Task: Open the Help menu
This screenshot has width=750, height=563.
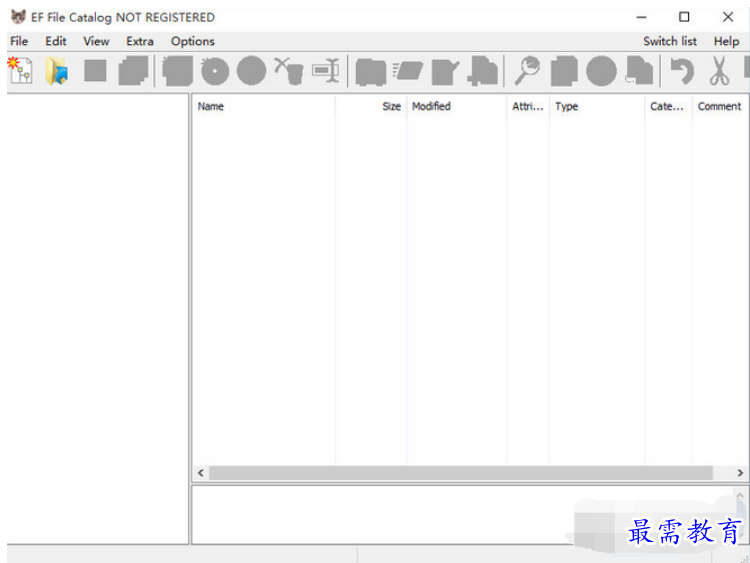Action: point(727,42)
